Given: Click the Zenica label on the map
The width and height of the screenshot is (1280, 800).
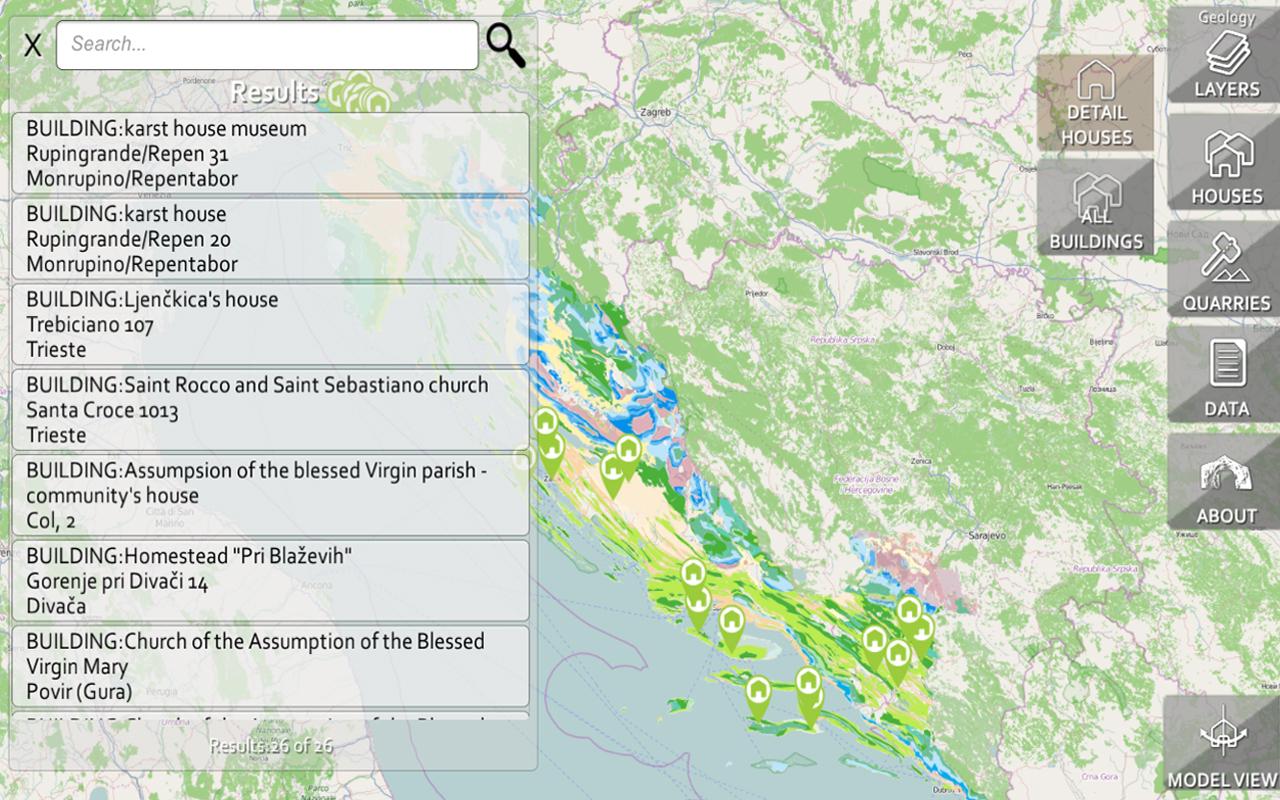Looking at the screenshot, I should tap(921, 461).
